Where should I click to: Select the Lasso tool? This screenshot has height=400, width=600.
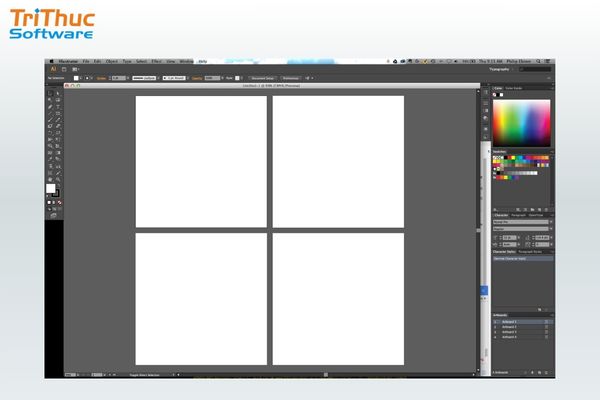pyautogui.click(x=58, y=100)
